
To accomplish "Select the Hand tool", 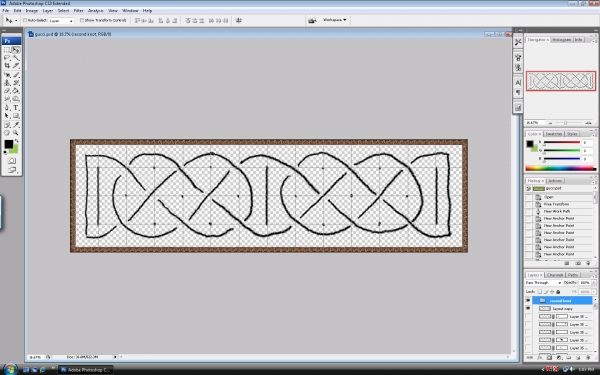I will (7, 133).
